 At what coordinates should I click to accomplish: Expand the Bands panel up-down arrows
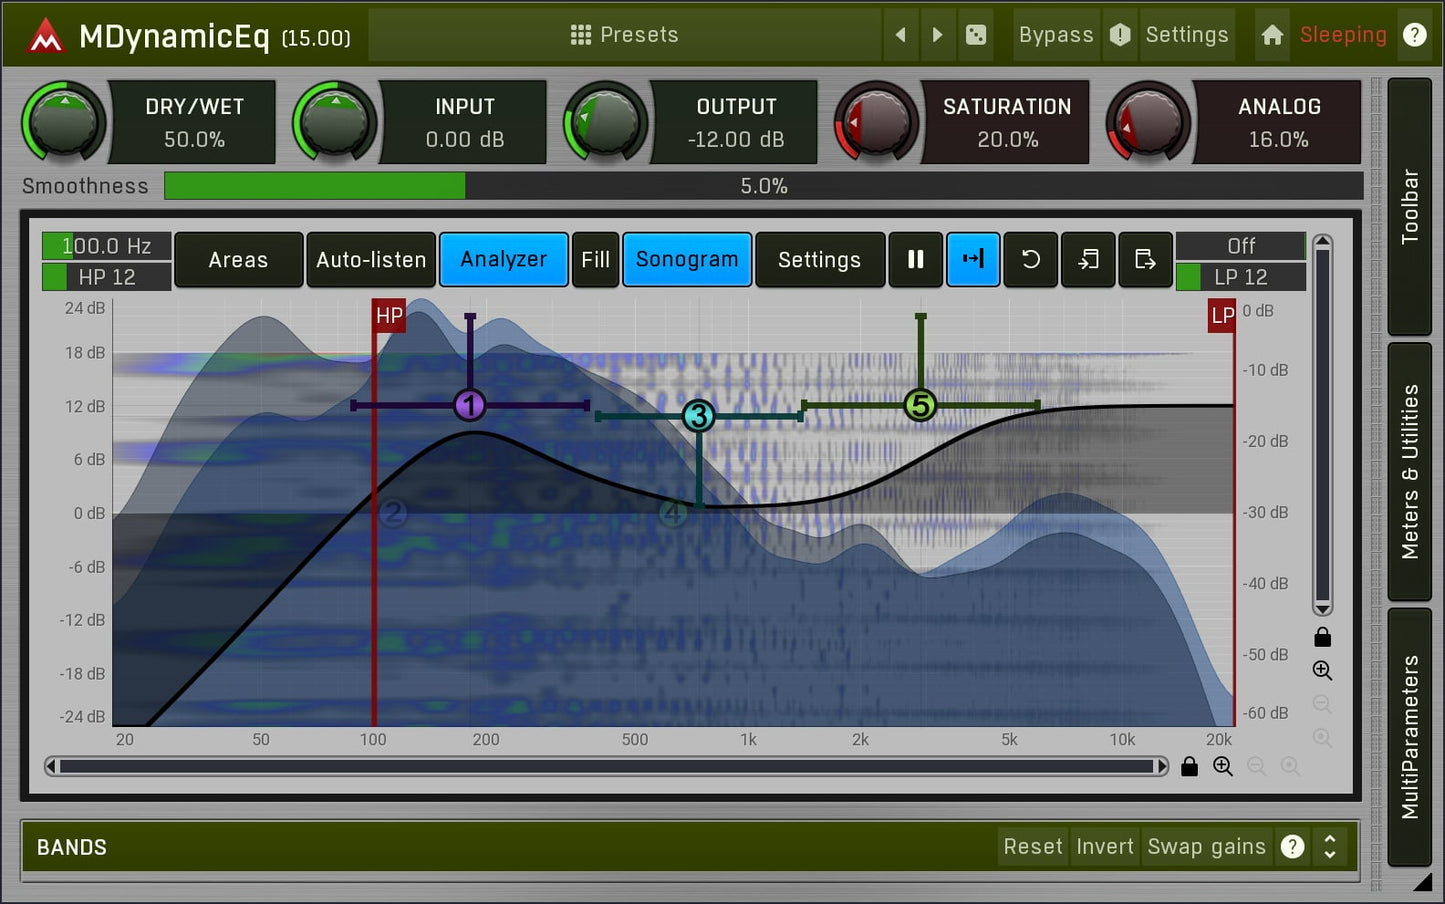[1330, 847]
